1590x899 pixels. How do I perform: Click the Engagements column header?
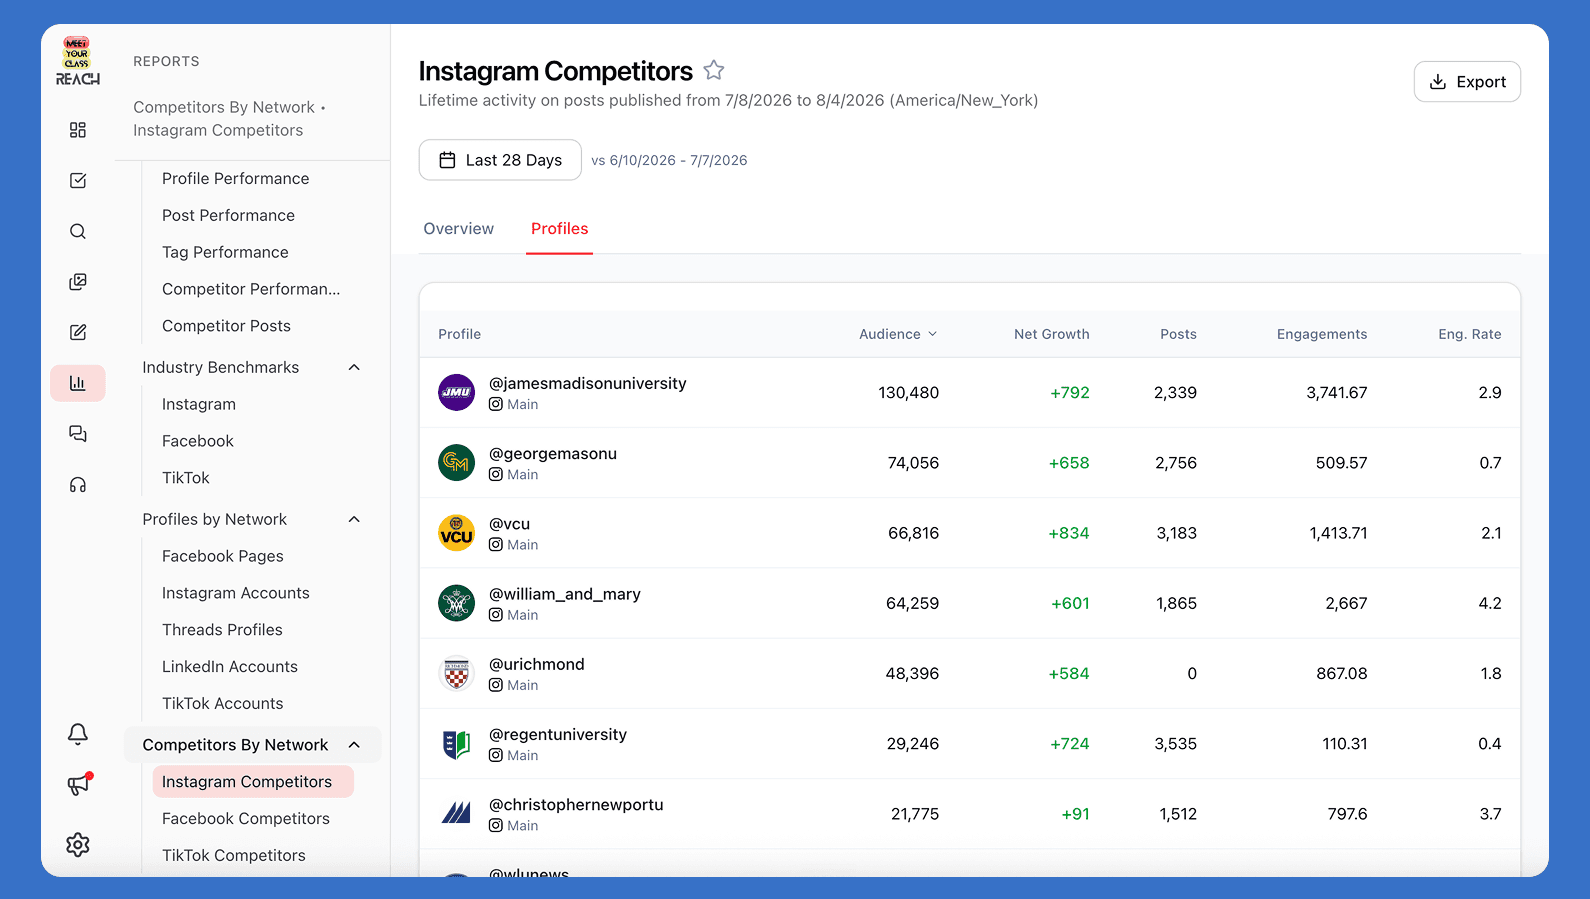pos(1322,334)
